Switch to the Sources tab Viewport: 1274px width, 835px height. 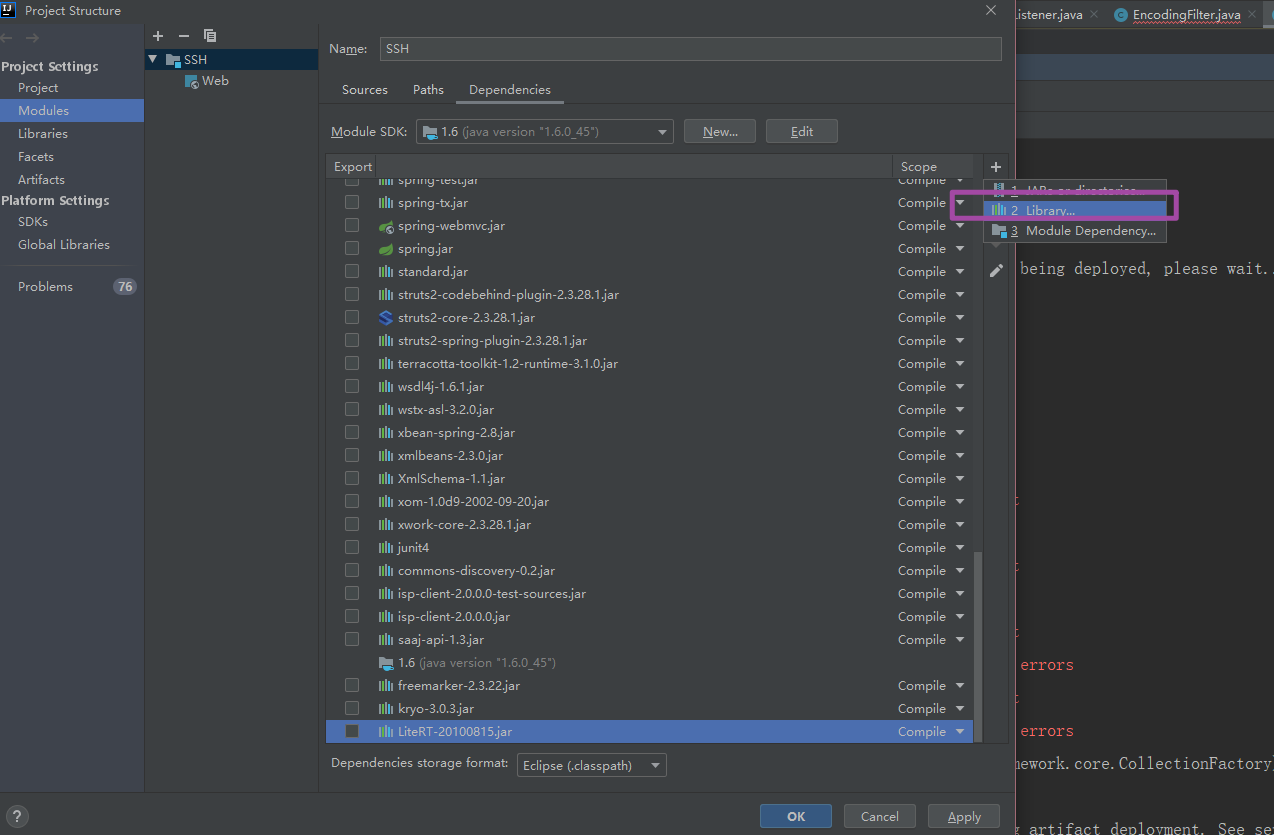click(364, 90)
